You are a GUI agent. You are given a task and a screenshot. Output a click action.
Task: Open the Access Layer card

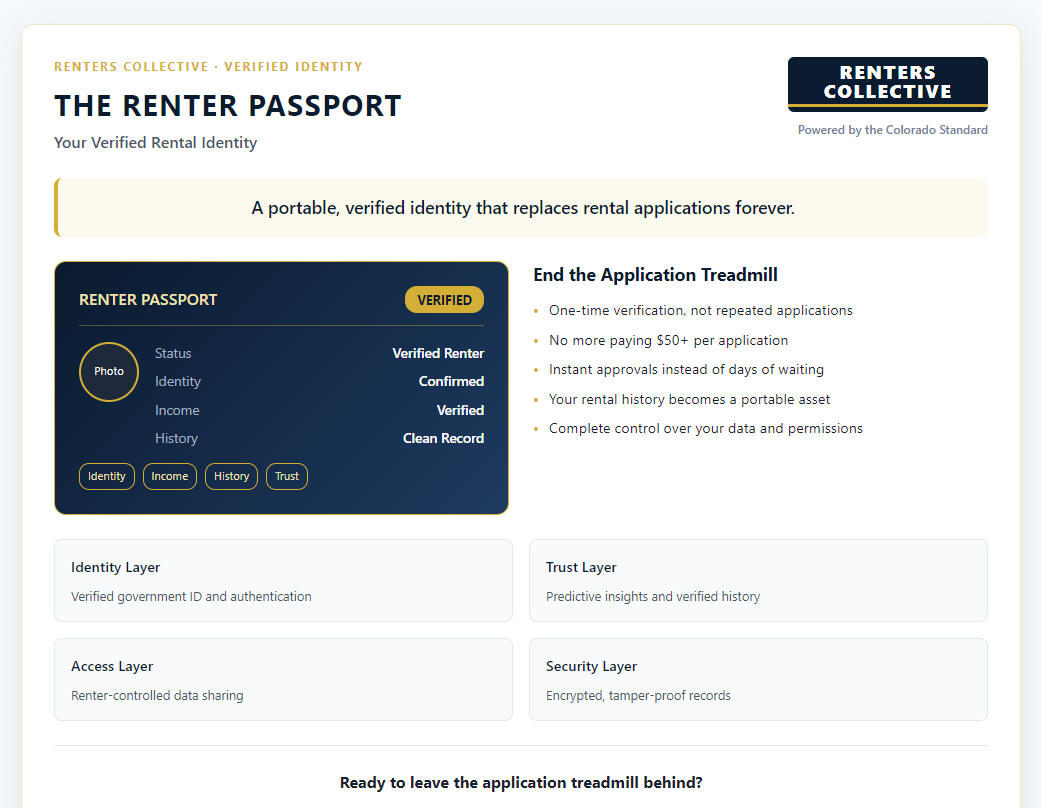[x=283, y=680]
